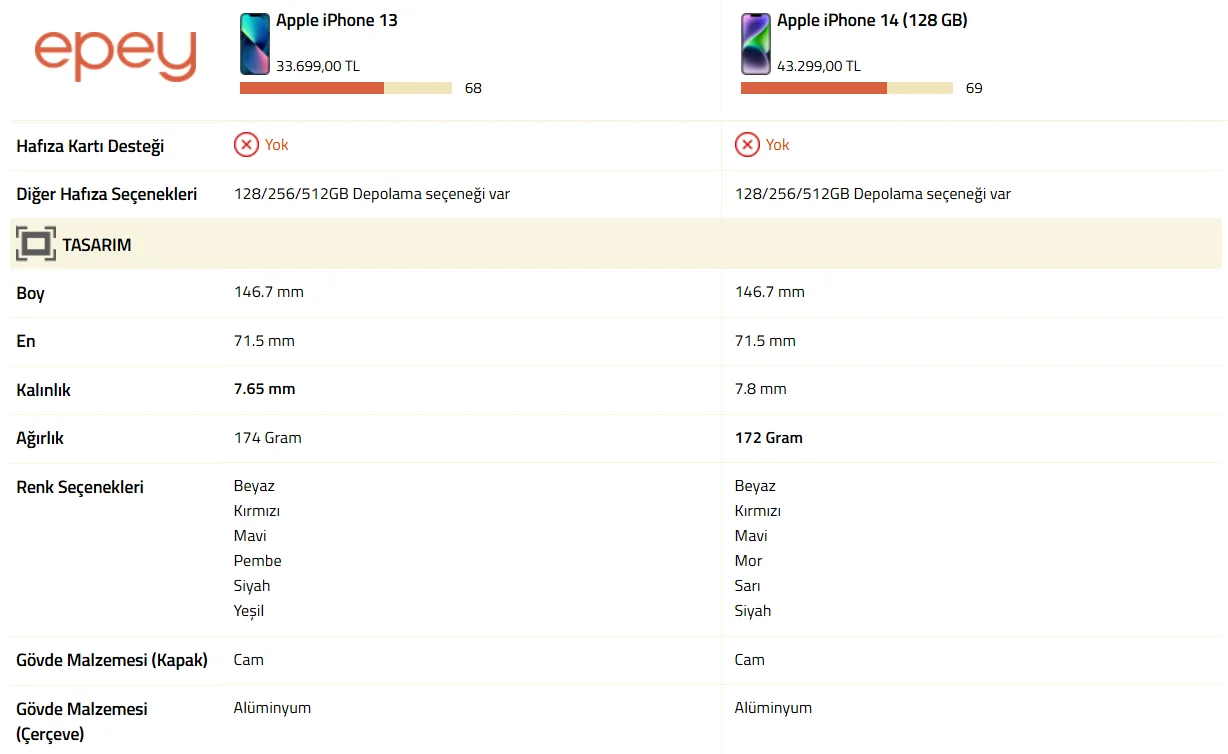Click the Gövde Malzemesi (Kapak) label

click(x=112, y=660)
